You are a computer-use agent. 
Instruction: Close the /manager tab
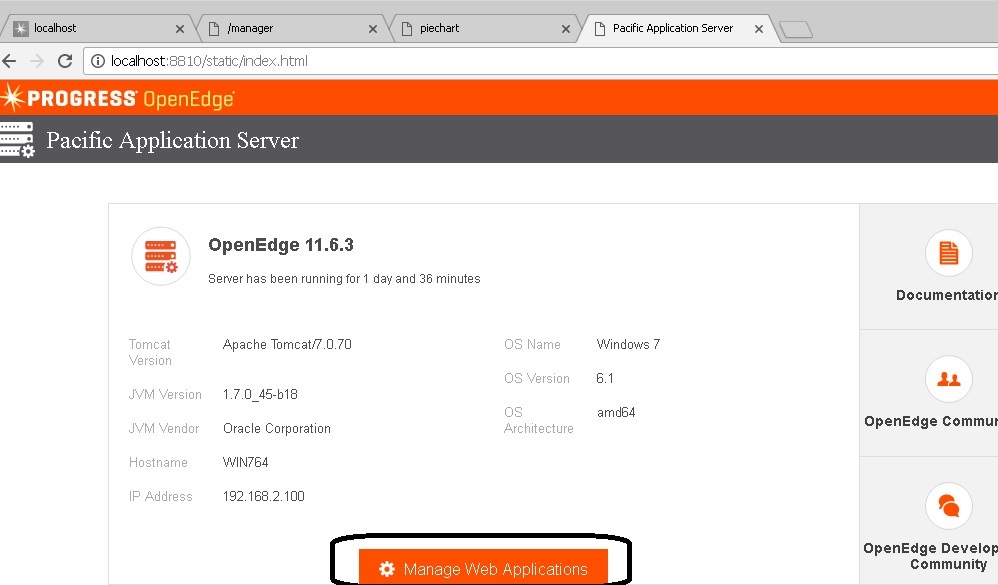pyautogui.click(x=373, y=29)
